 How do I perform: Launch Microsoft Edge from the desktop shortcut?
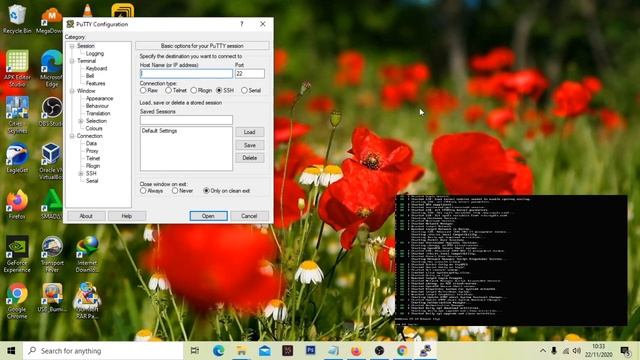coord(51,69)
